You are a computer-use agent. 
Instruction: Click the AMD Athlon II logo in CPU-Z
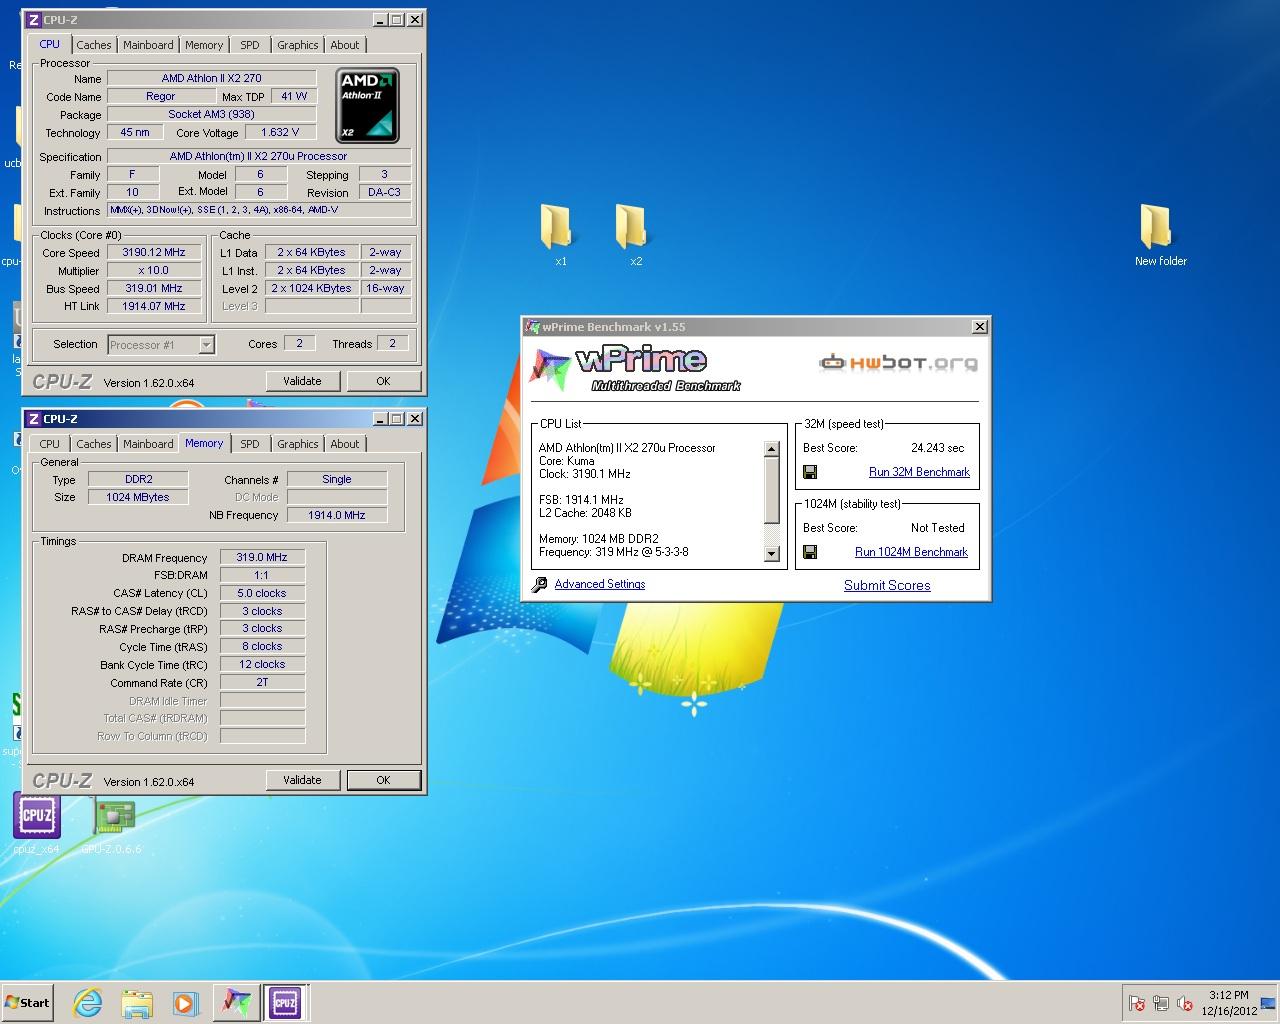[368, 106]
